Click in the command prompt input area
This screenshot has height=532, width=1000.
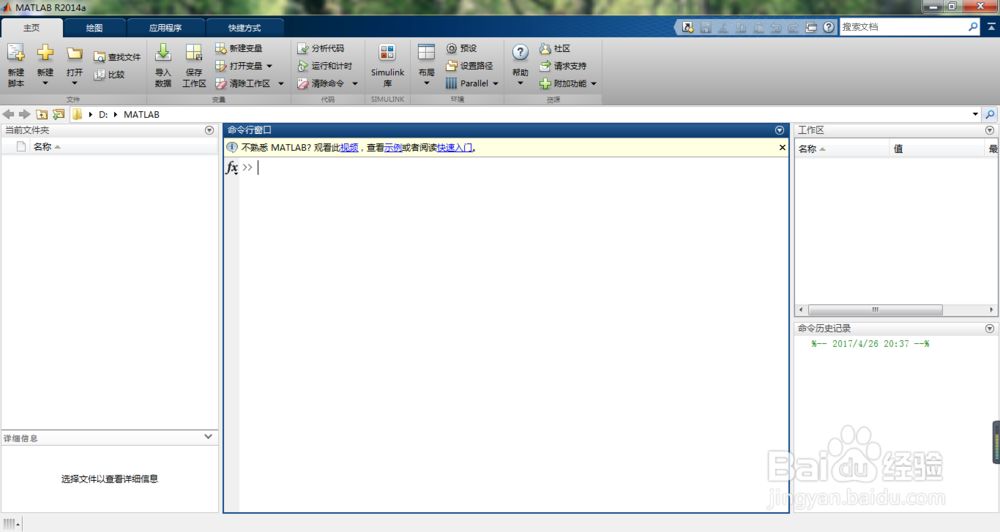click(x=513, y=167)
